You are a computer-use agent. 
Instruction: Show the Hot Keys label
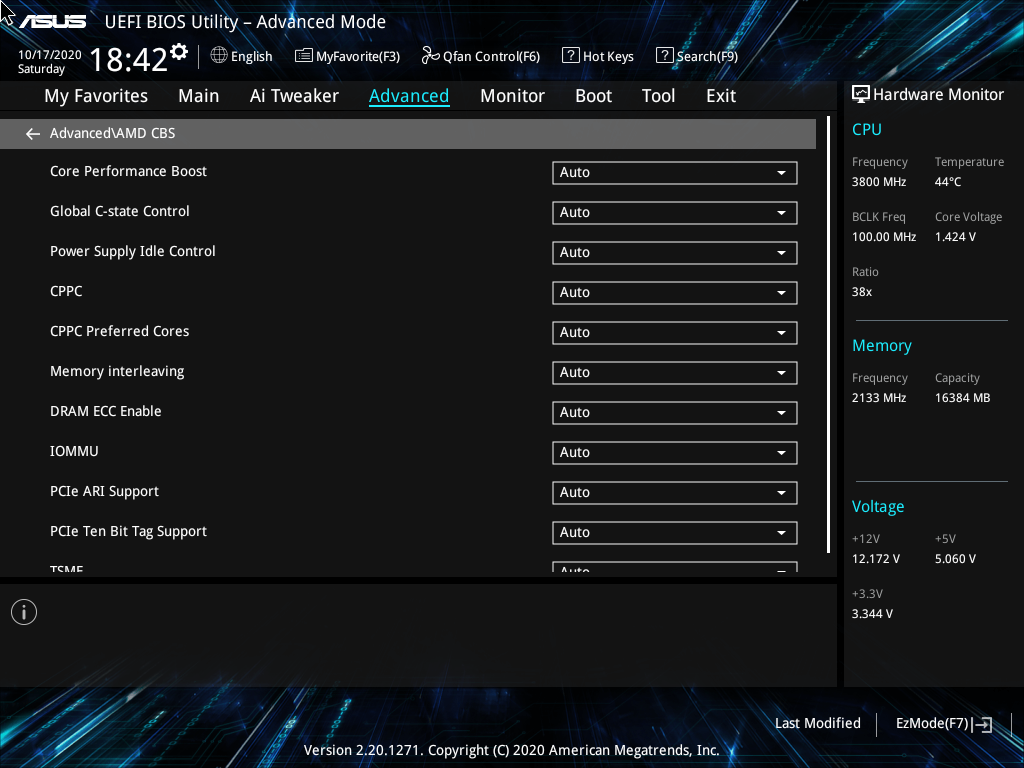[608, 56]
